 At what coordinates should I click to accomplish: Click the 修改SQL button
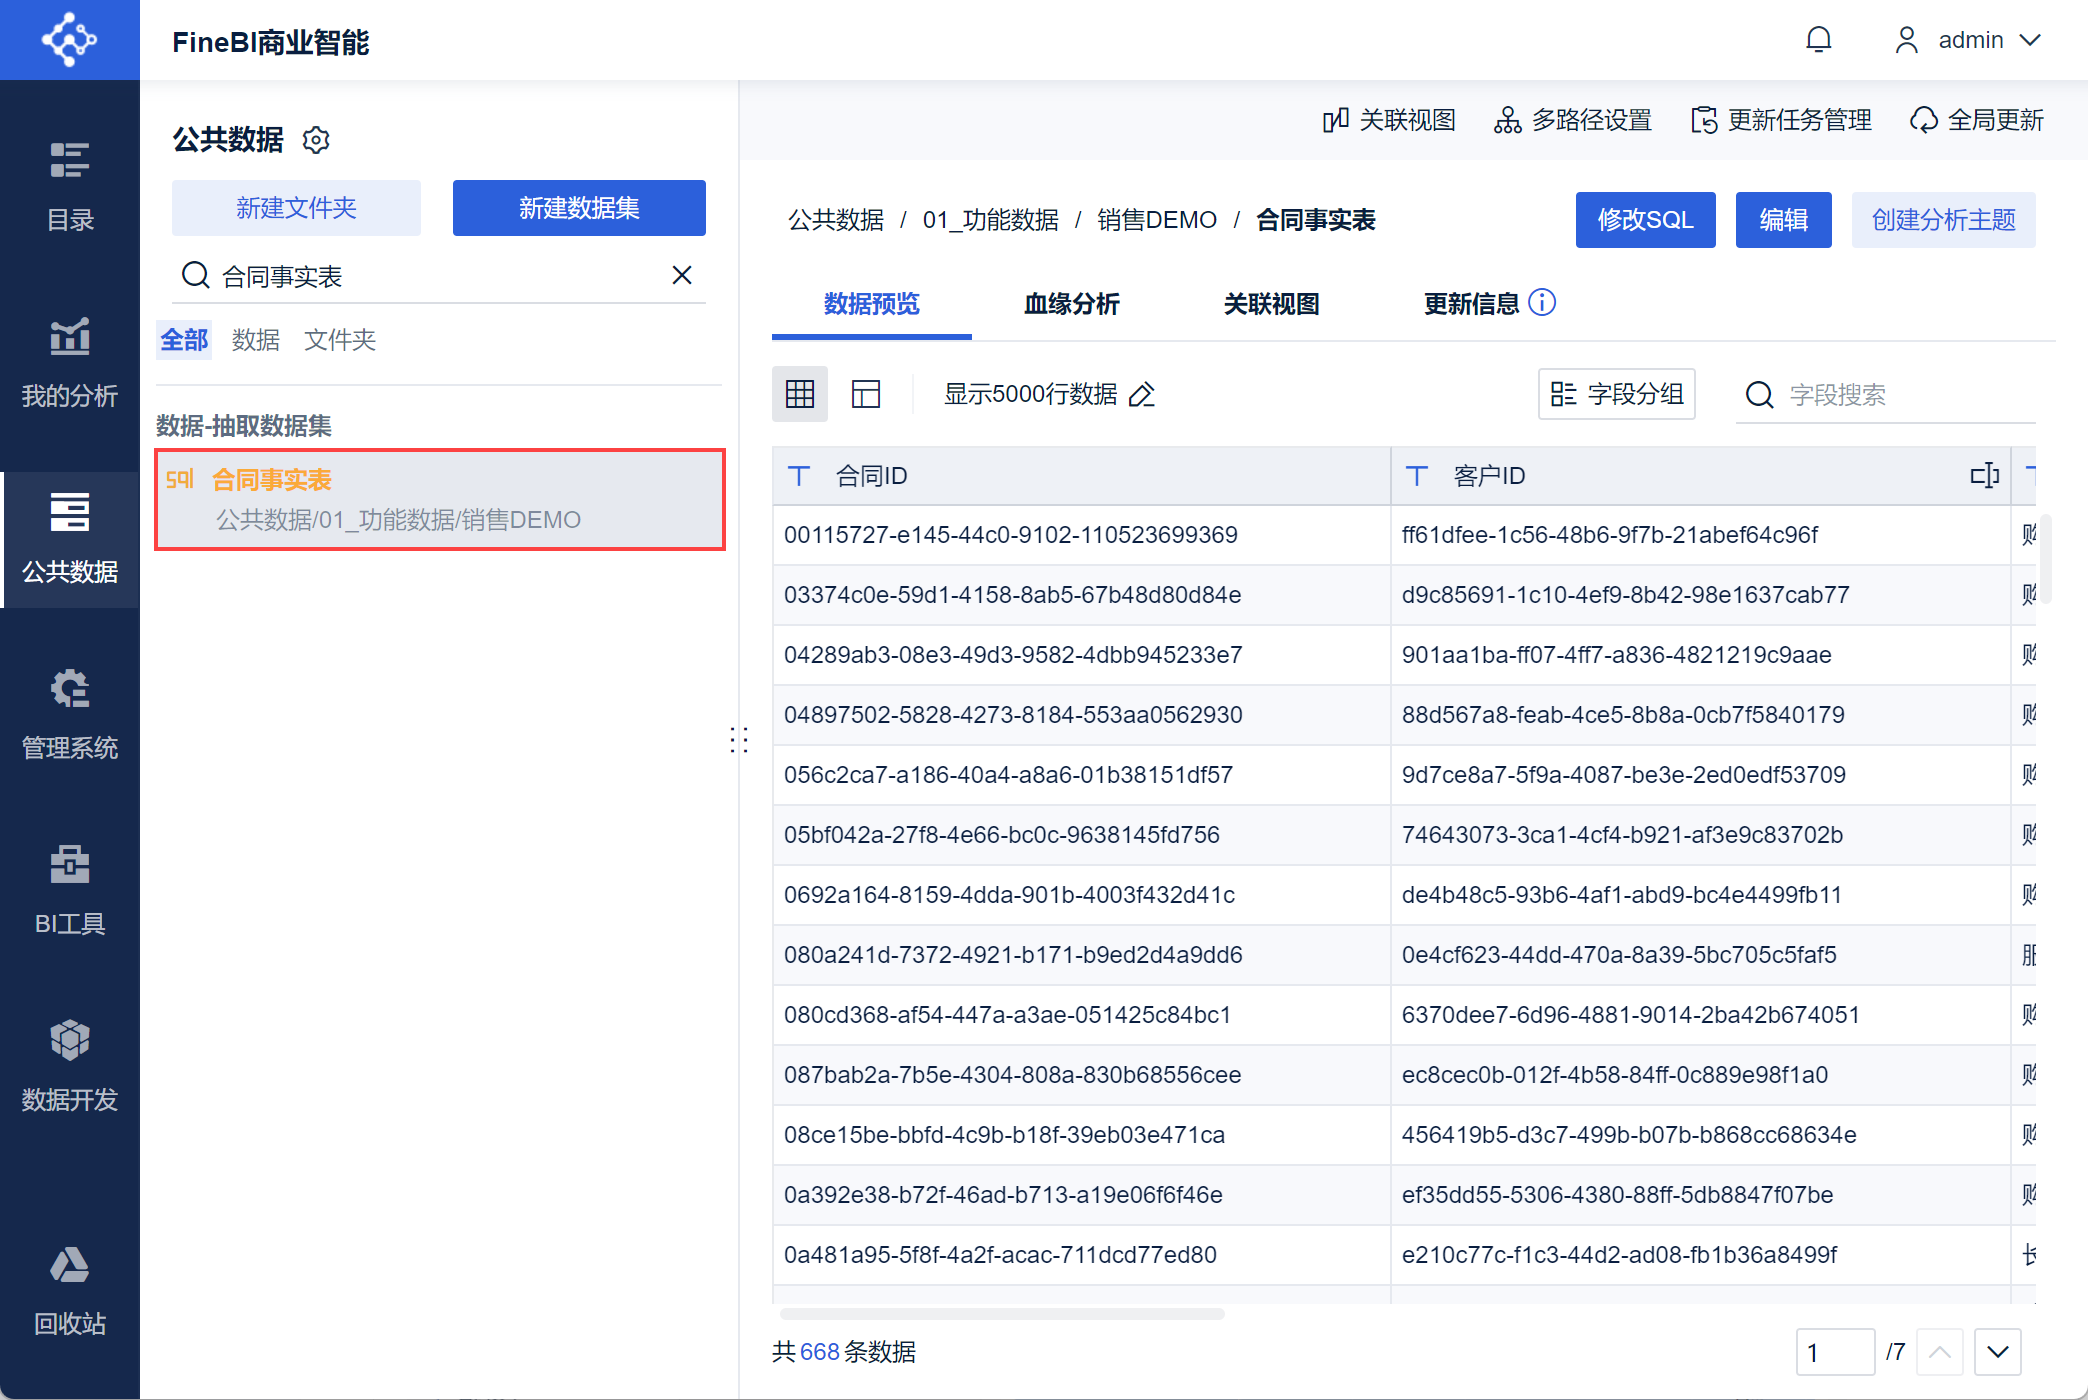point(1645,220)
